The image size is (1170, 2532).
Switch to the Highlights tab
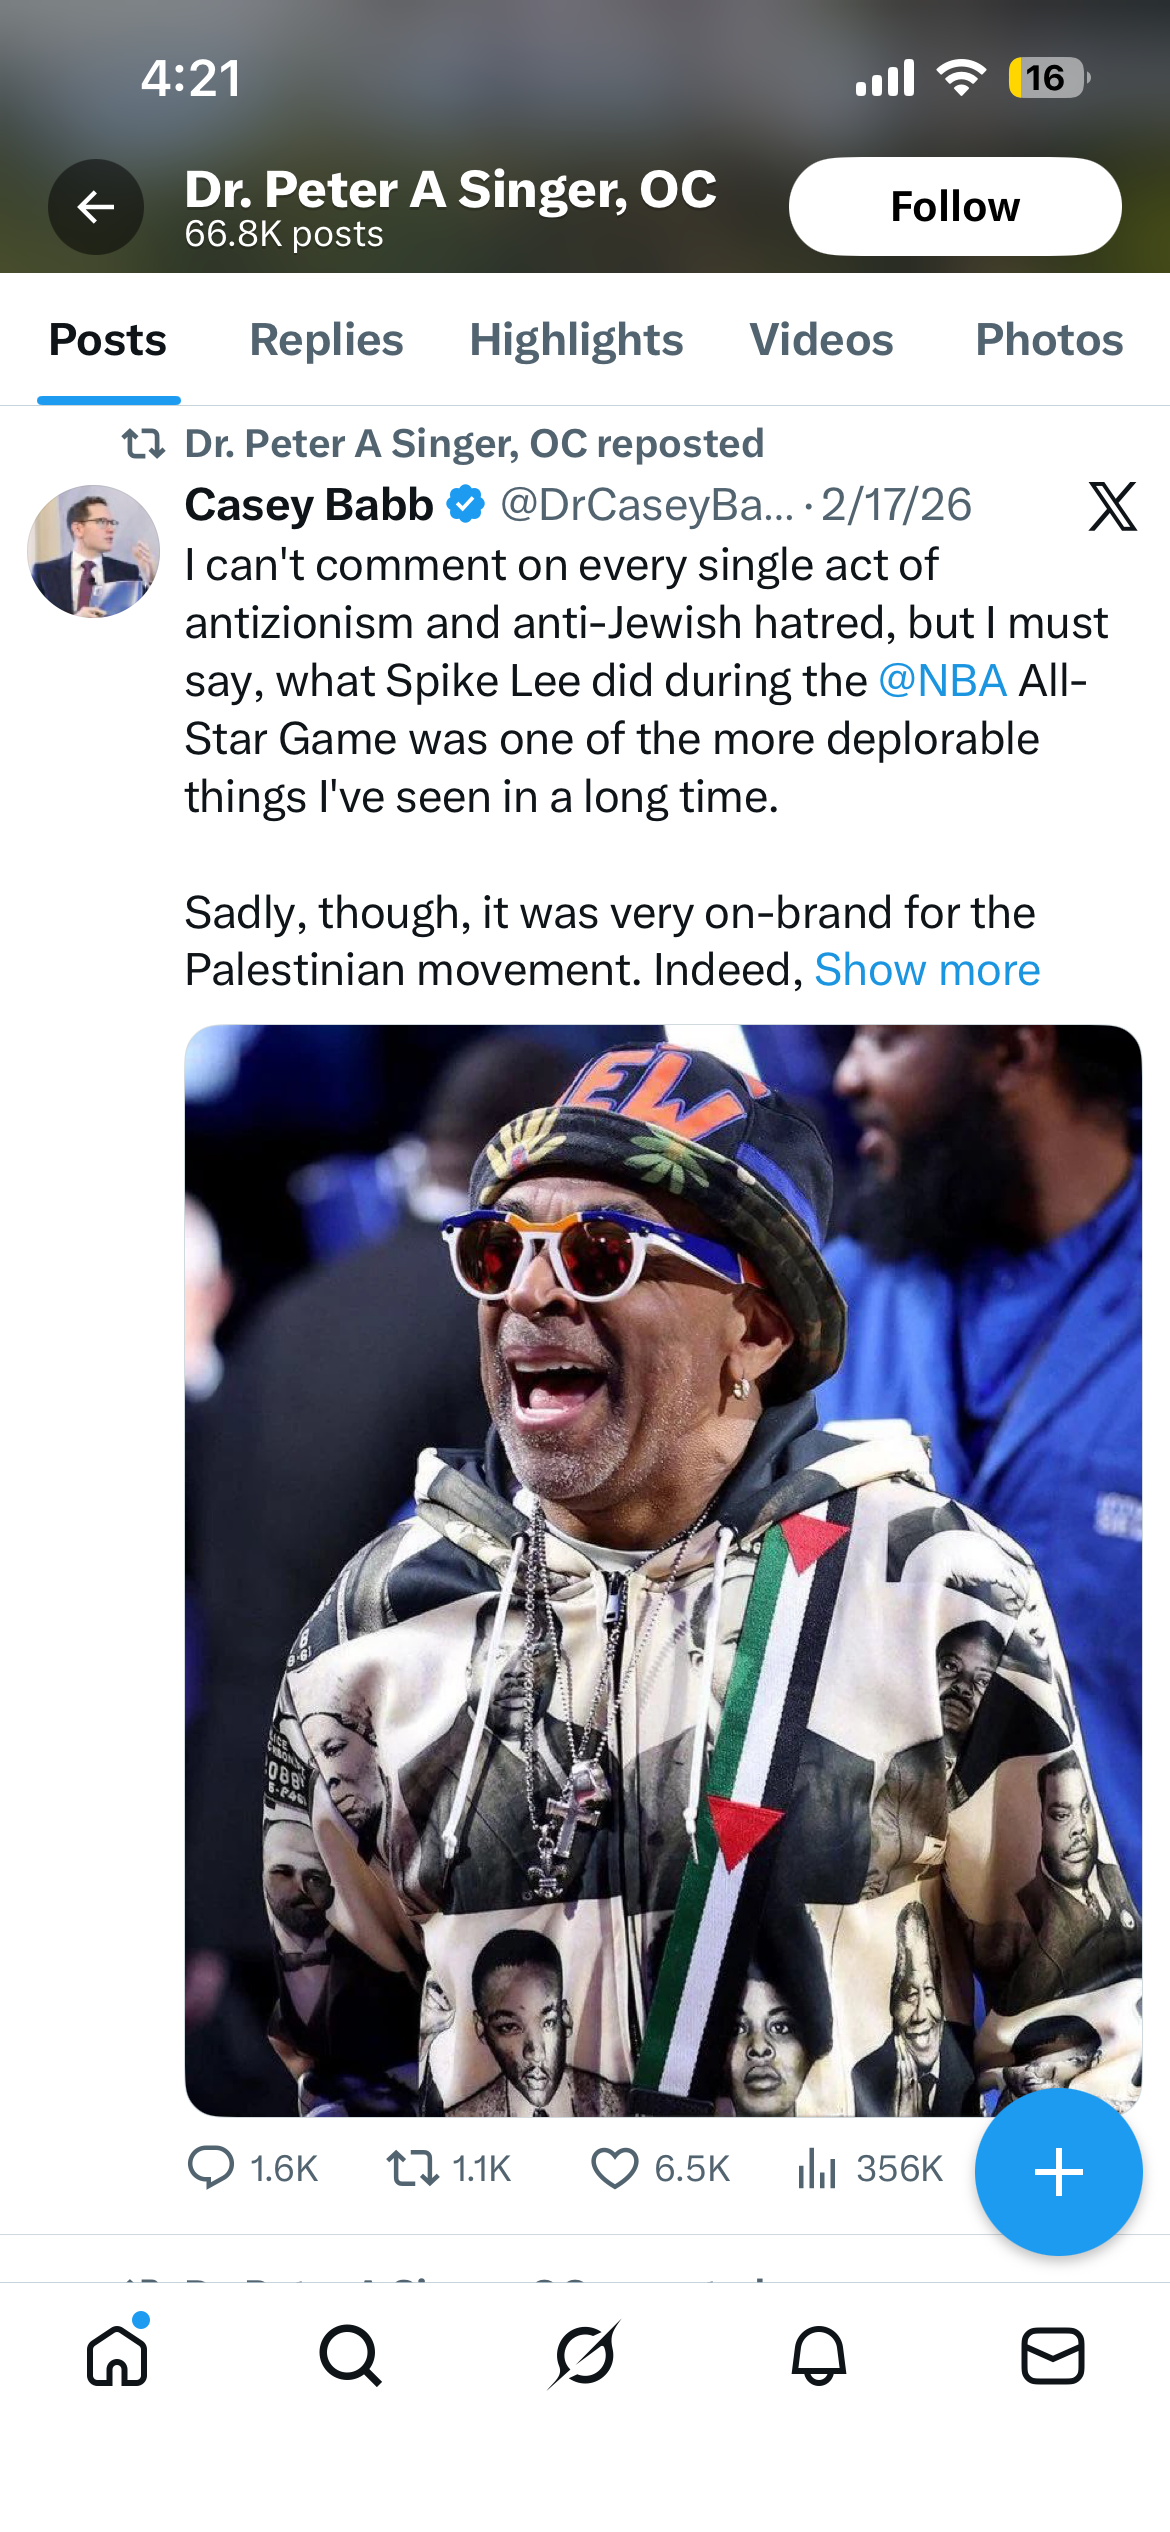pyautogui.click(x=576, y=339)
